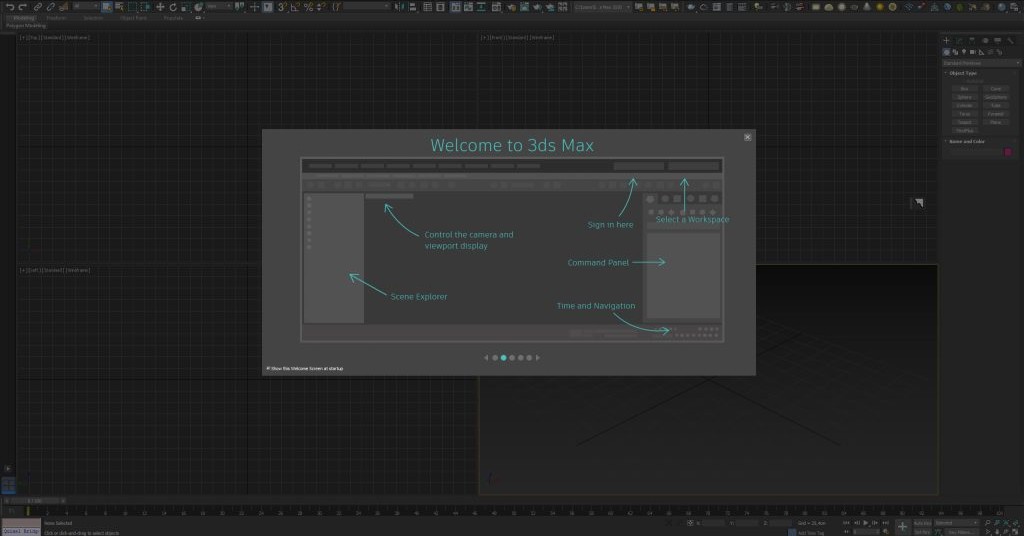Open the selection filter dropdown

click(86, 7)
